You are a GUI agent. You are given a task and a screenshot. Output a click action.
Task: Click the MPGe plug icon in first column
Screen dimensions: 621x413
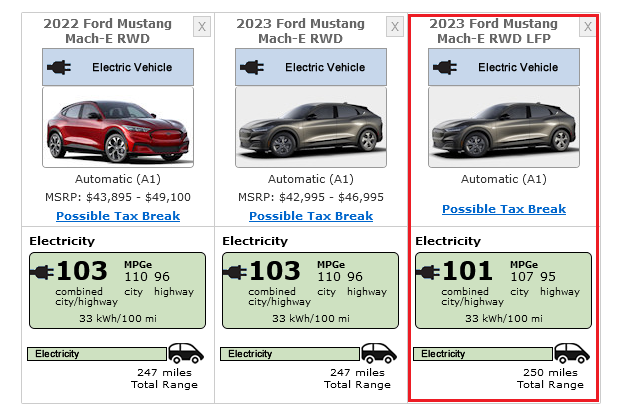click(x=42, y=272)
